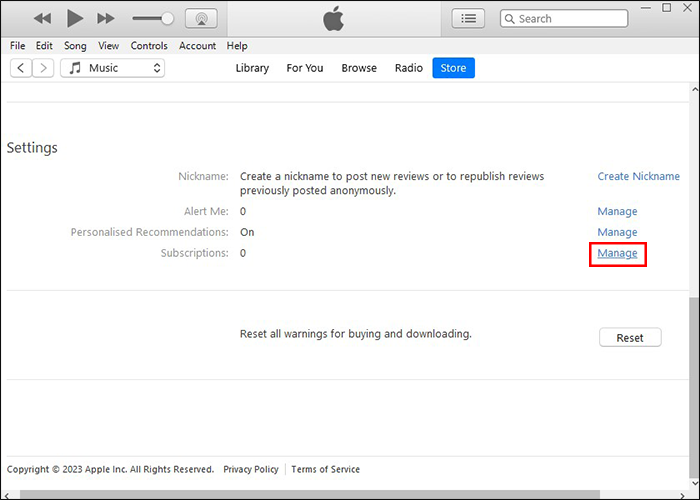The height and width of the screenshot is (500, 700).
Task: Click the scroll up arrow
Action: (695, 89)
